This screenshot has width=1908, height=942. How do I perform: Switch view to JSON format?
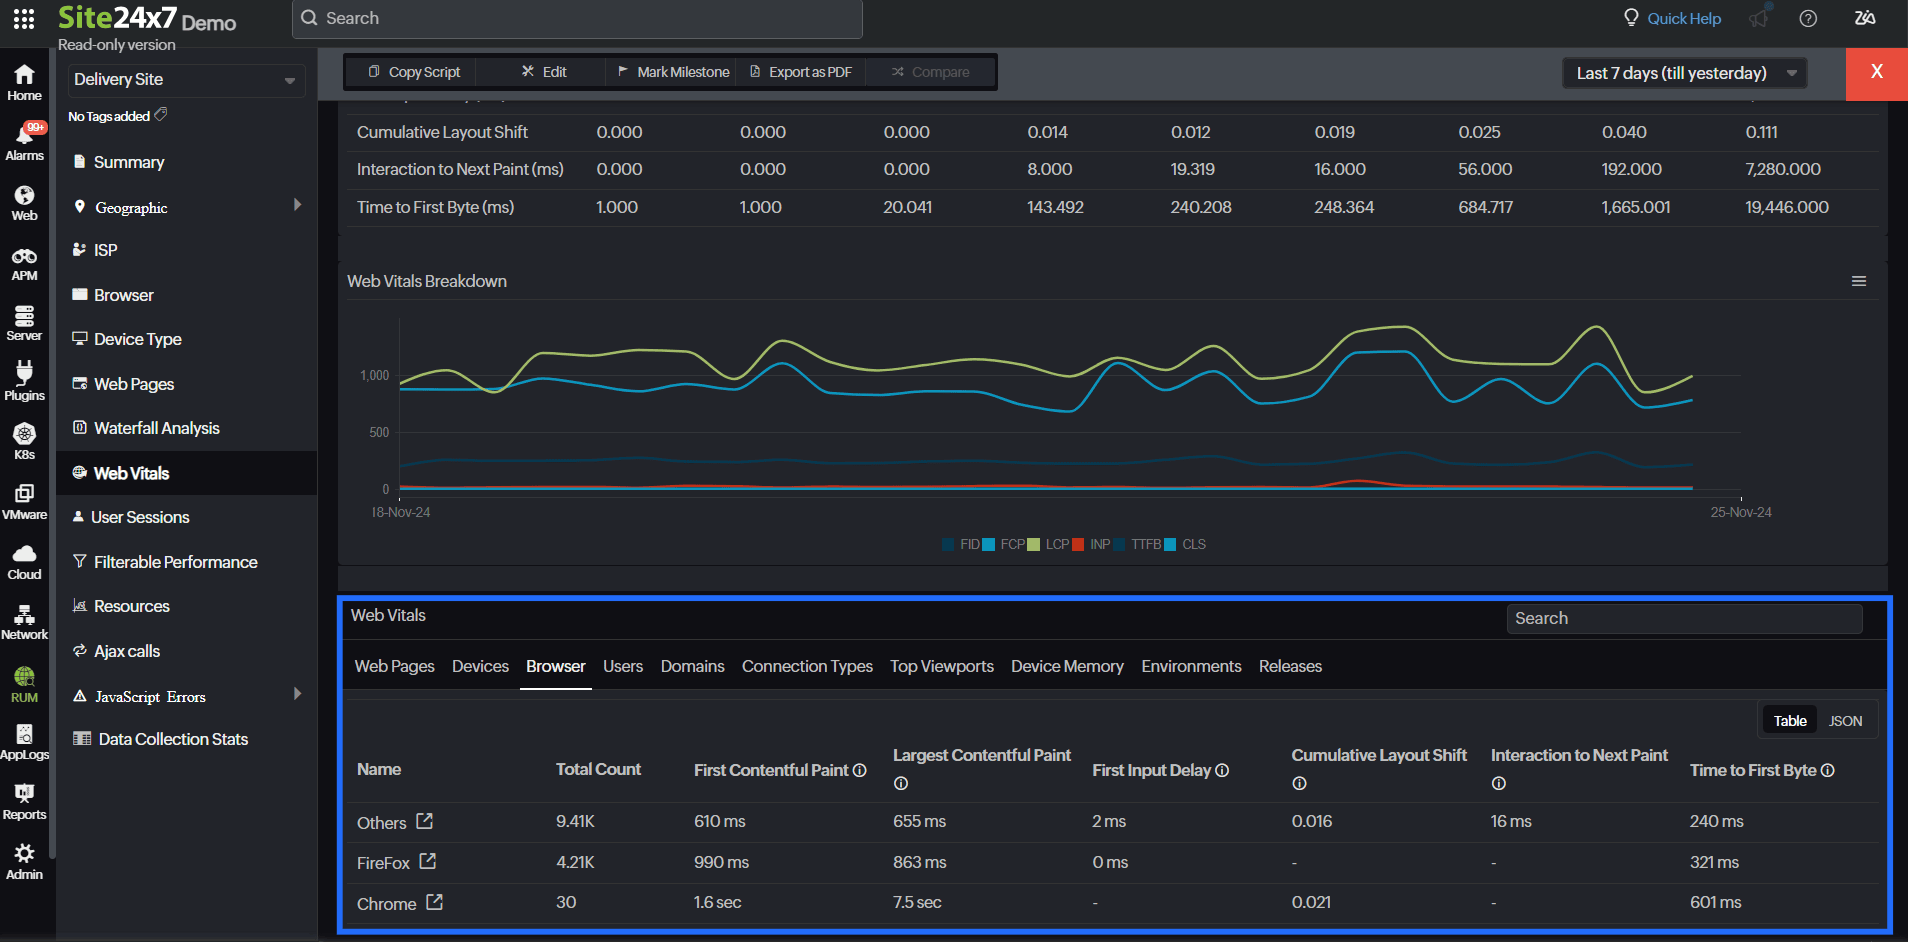tap(1845, 721)
